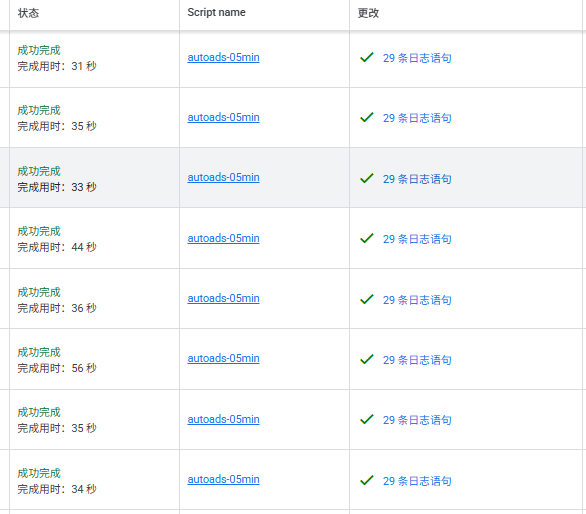This screenshot has width=586, height=514.
Task: Open autoads-05min link in 34 秒 row
Action: click(223, 479)
